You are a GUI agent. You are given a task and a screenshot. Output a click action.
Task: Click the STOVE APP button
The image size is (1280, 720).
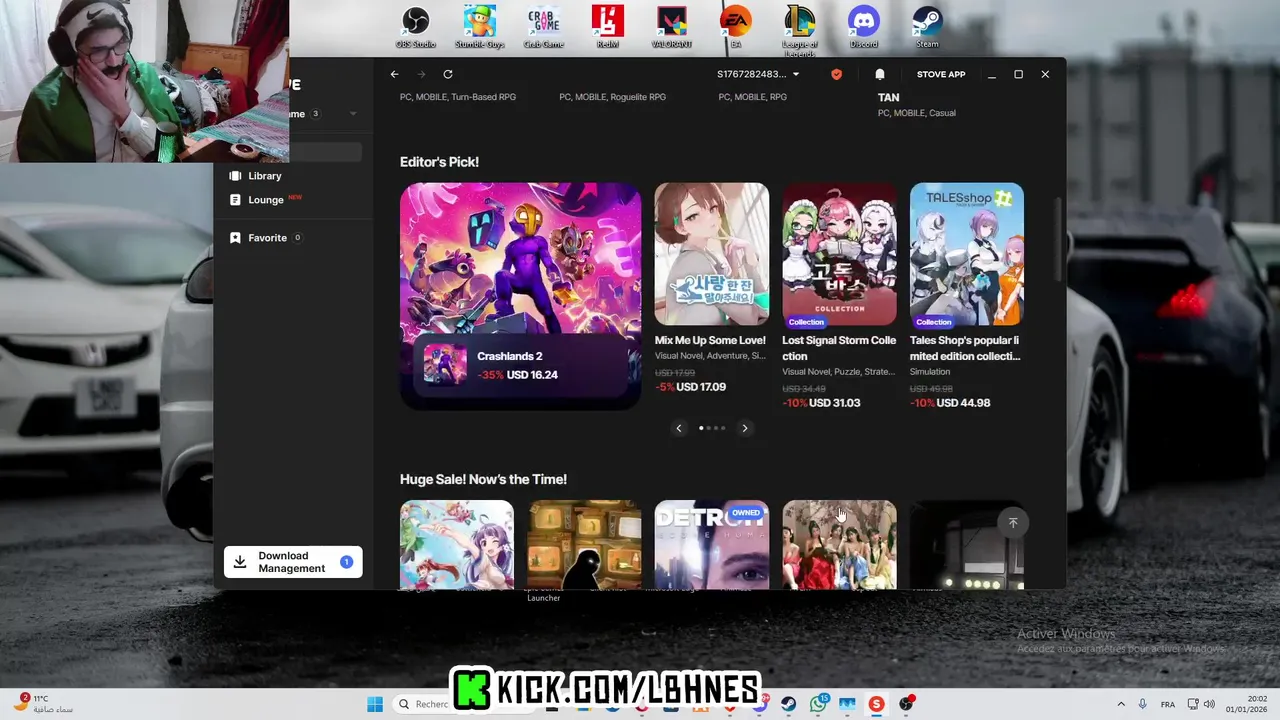pyautogui.click(x=941, y=74)
